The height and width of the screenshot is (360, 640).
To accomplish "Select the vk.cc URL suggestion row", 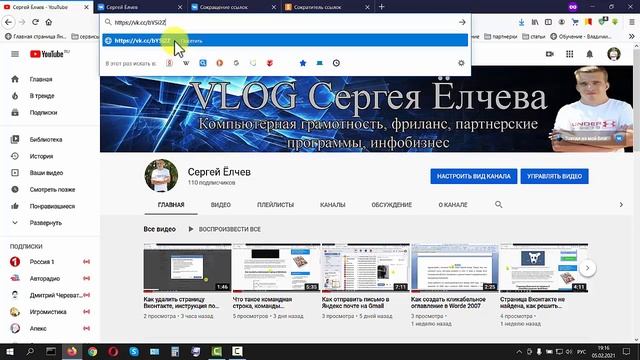I will click(285, 40).
